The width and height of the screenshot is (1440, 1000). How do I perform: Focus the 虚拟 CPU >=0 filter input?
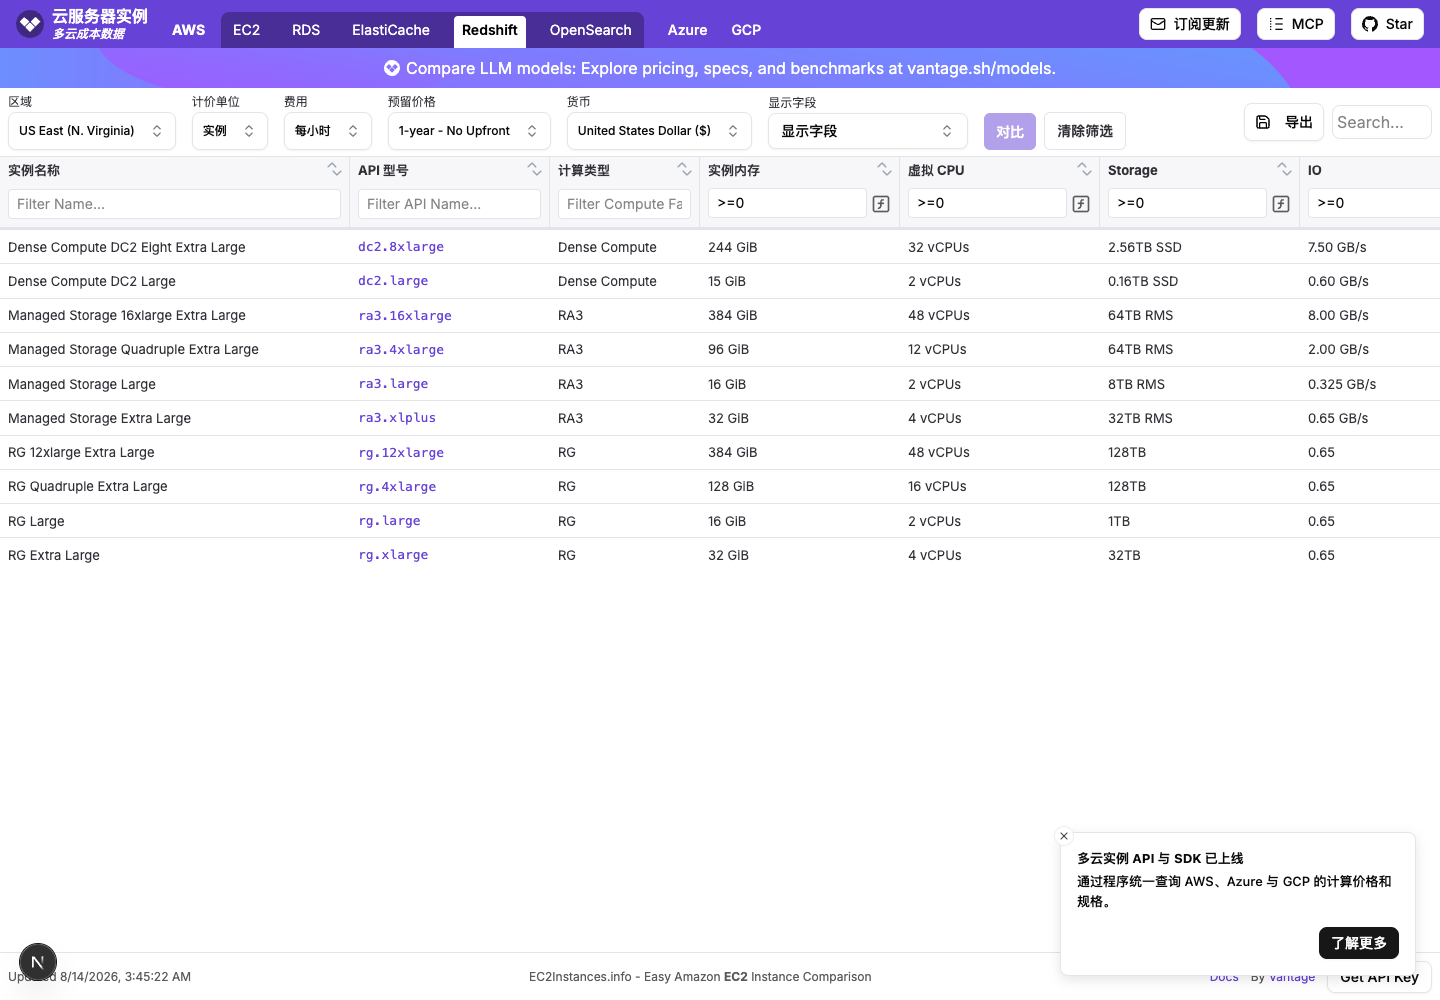pyautogui.click(x=987, y=203)
